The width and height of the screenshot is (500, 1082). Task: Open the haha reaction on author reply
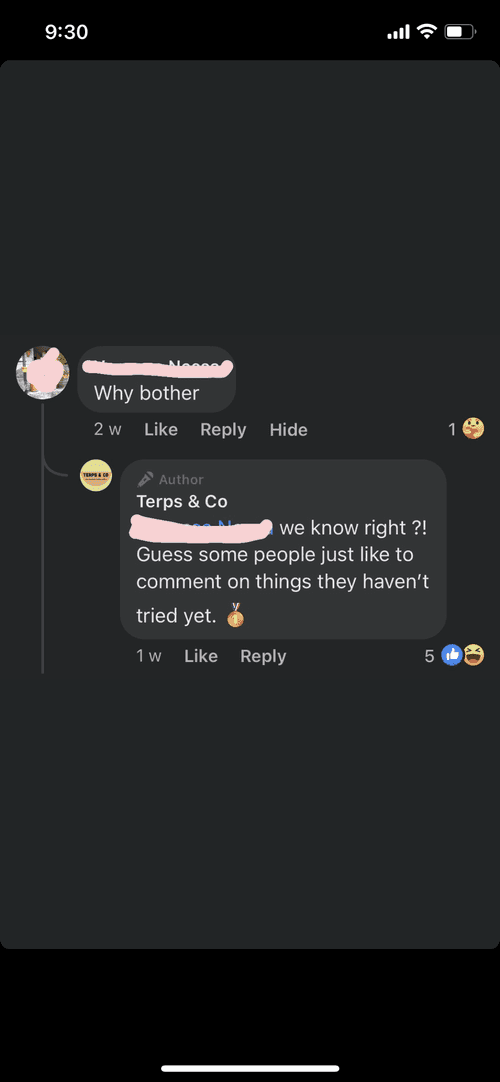[x=474, y=655]
